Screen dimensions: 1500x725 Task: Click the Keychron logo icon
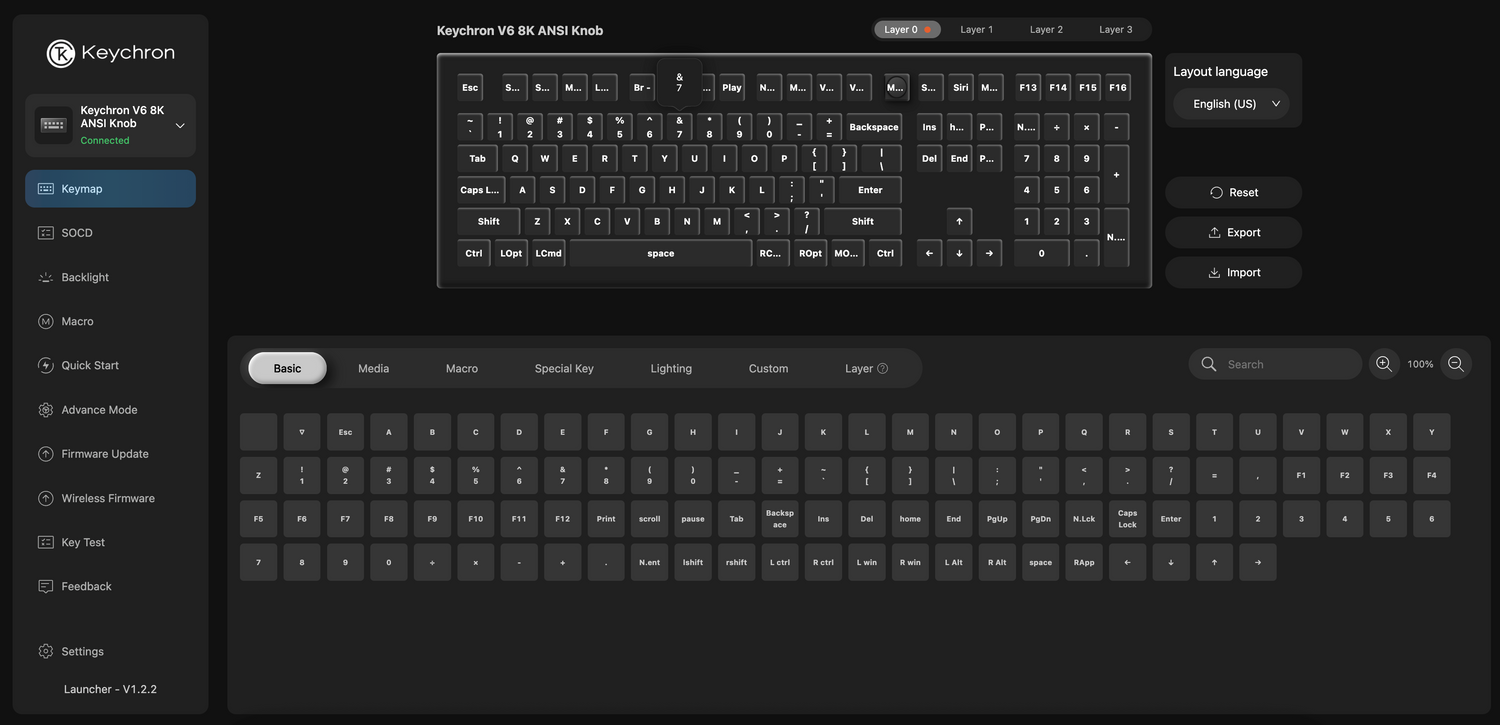61,53
